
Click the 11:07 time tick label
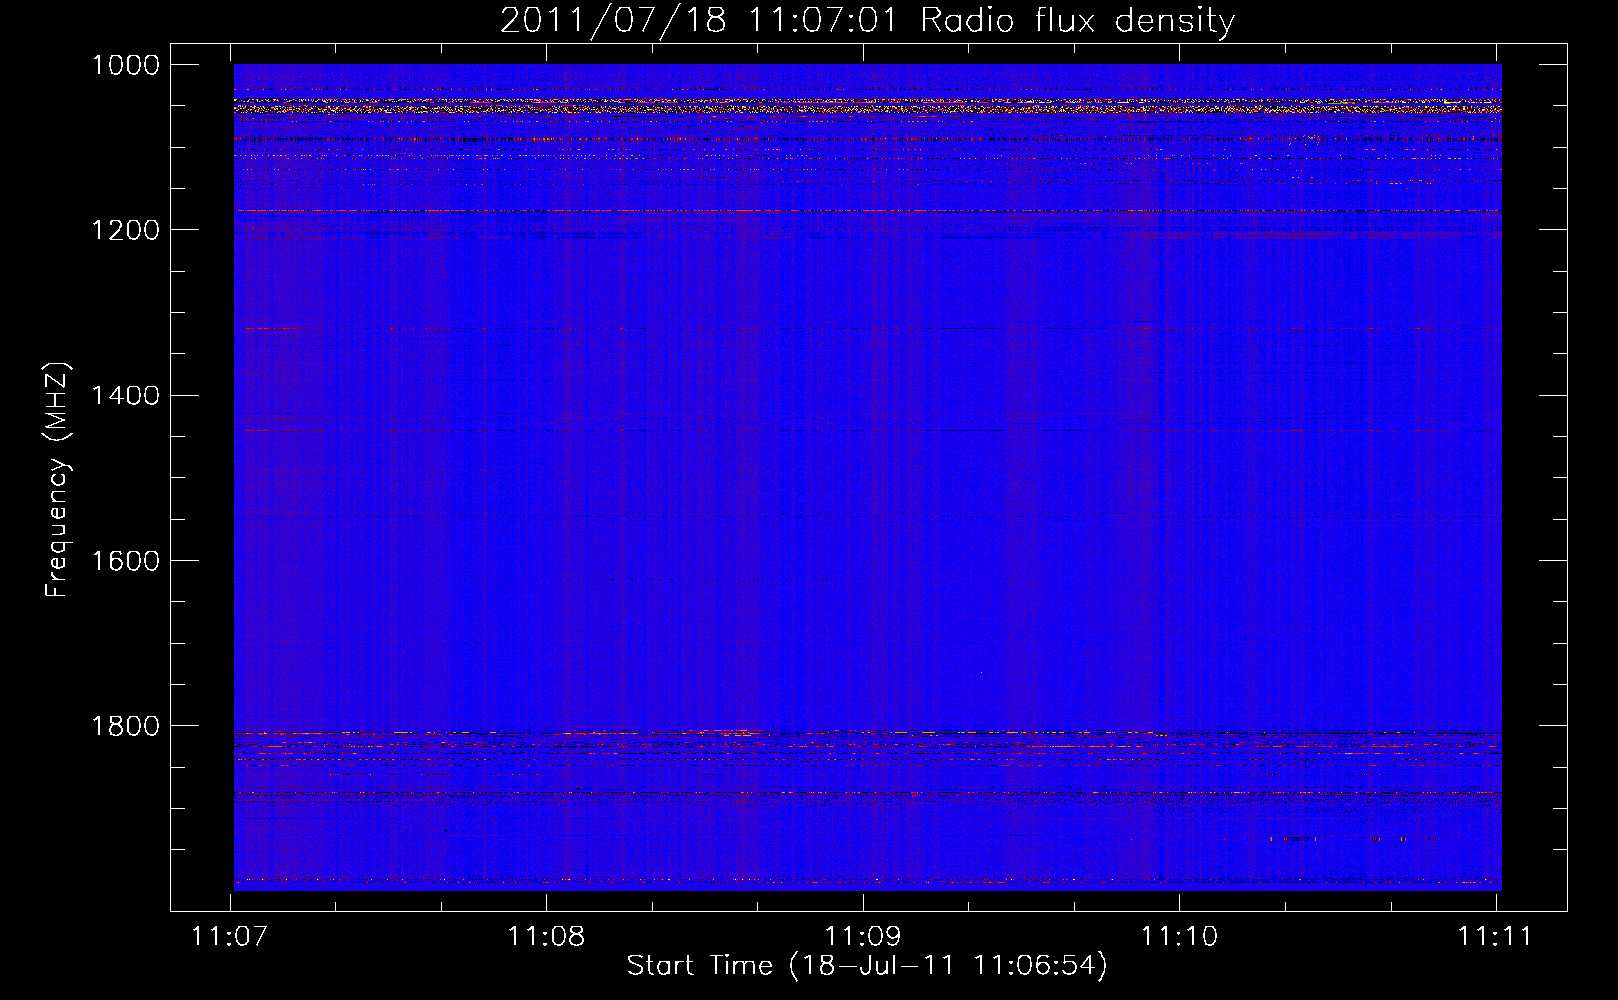pyautogui.click(x=230, y=936)
